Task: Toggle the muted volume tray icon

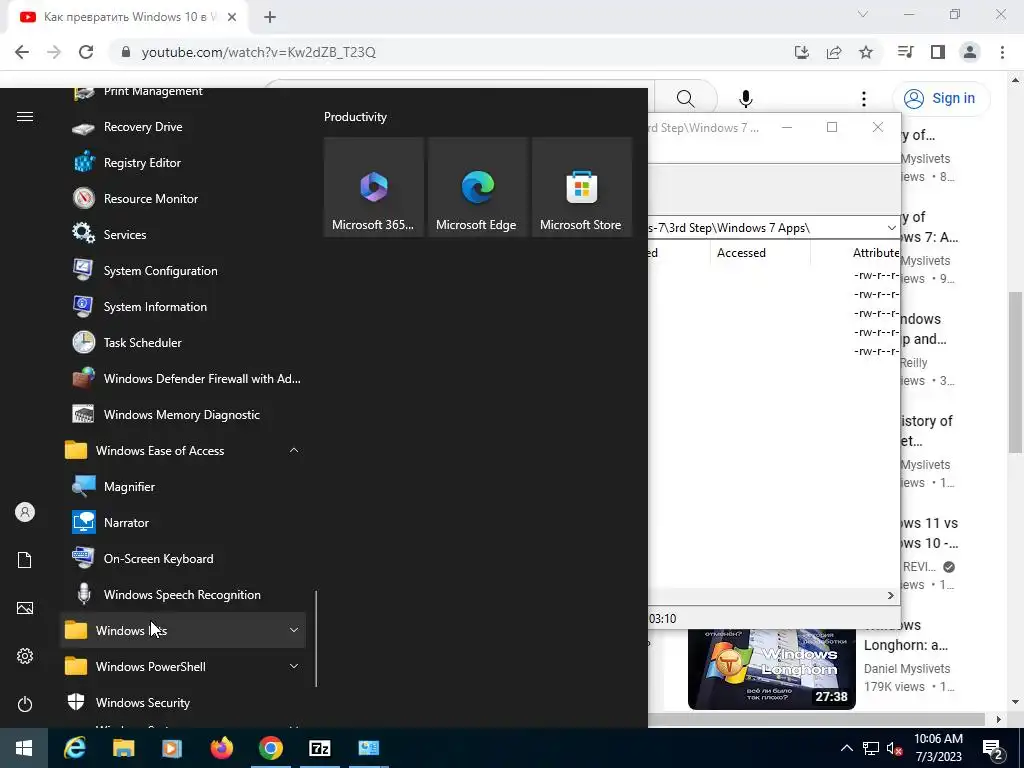Action: tap(894, 748)
